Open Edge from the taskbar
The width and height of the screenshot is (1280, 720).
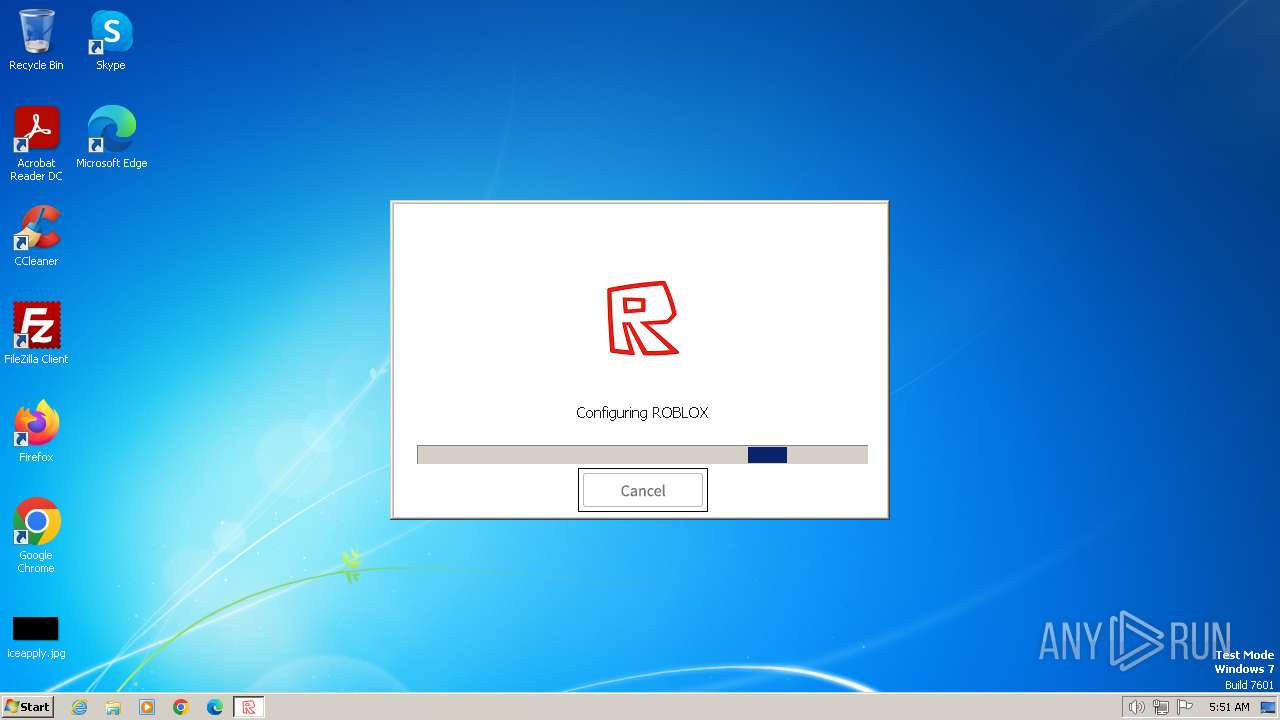coord(215,707)
